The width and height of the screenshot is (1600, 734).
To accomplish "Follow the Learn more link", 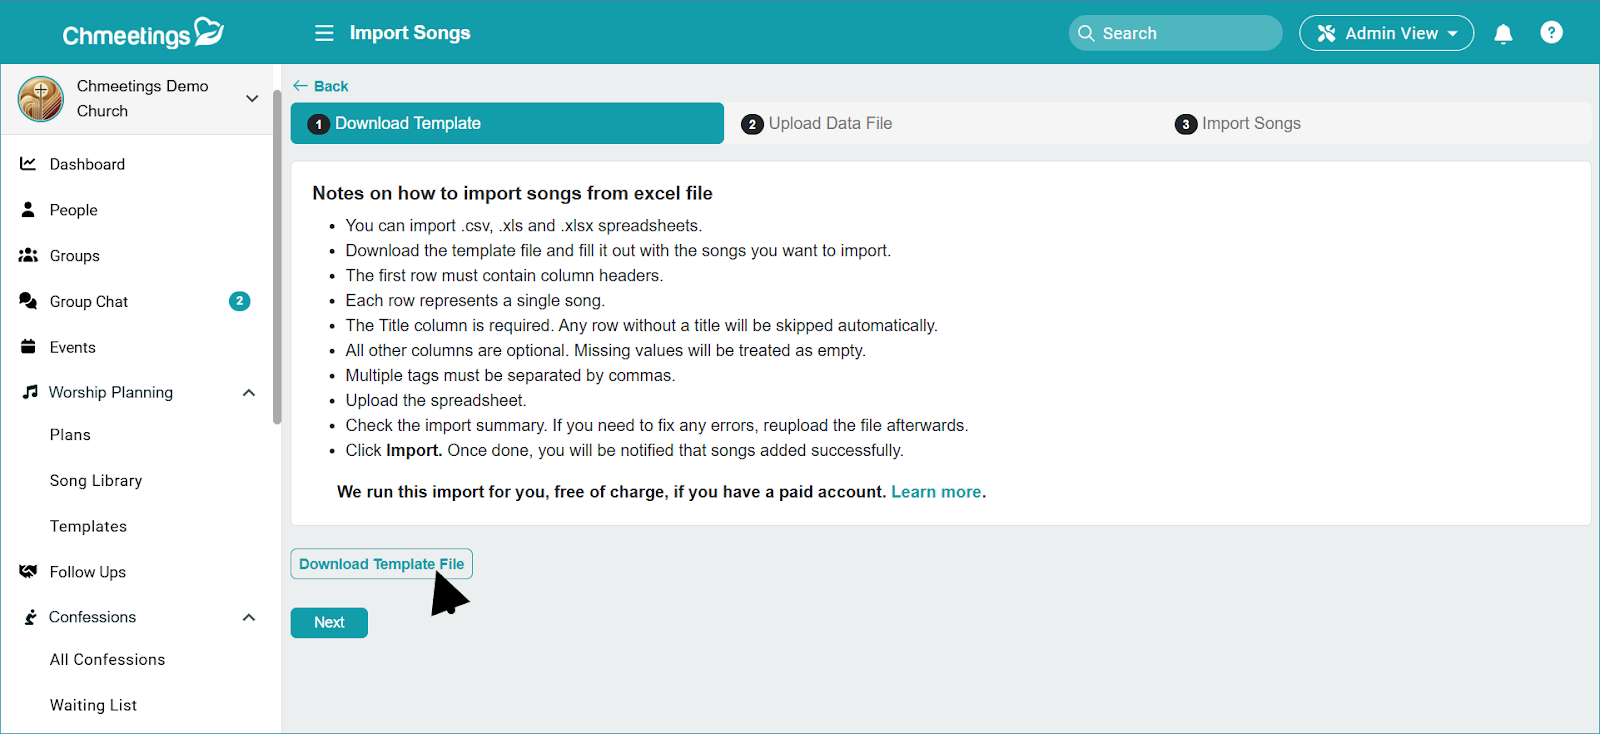I will click(x=936, y=492).
